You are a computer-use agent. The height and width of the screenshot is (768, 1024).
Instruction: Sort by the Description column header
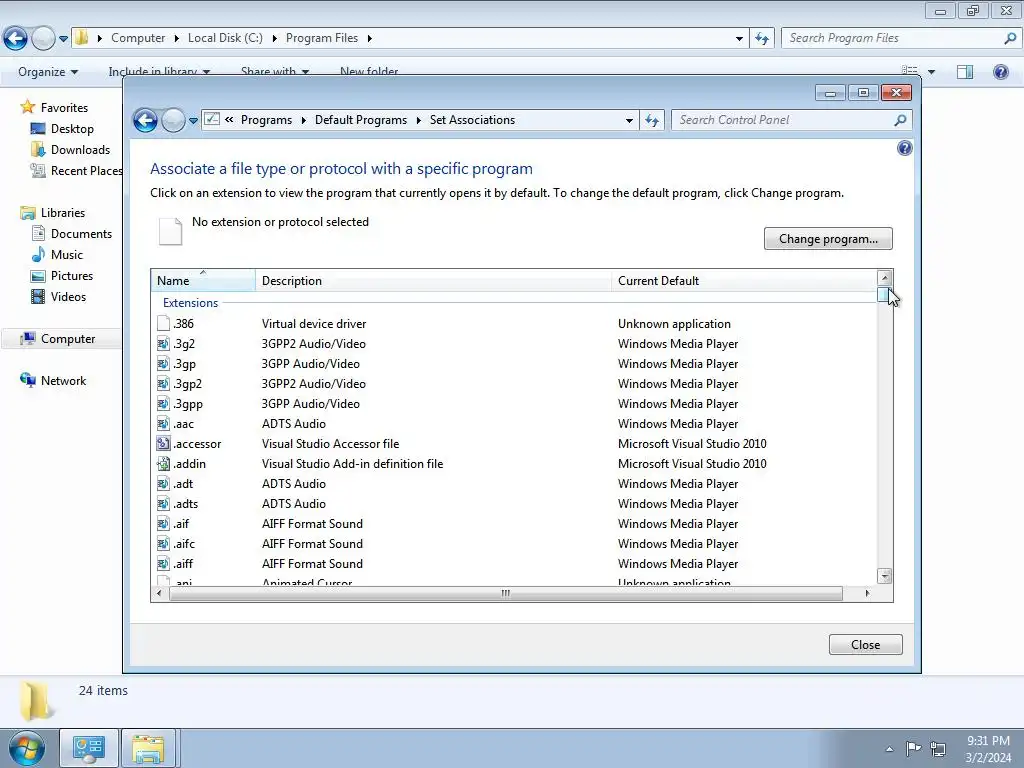[434, 281]
